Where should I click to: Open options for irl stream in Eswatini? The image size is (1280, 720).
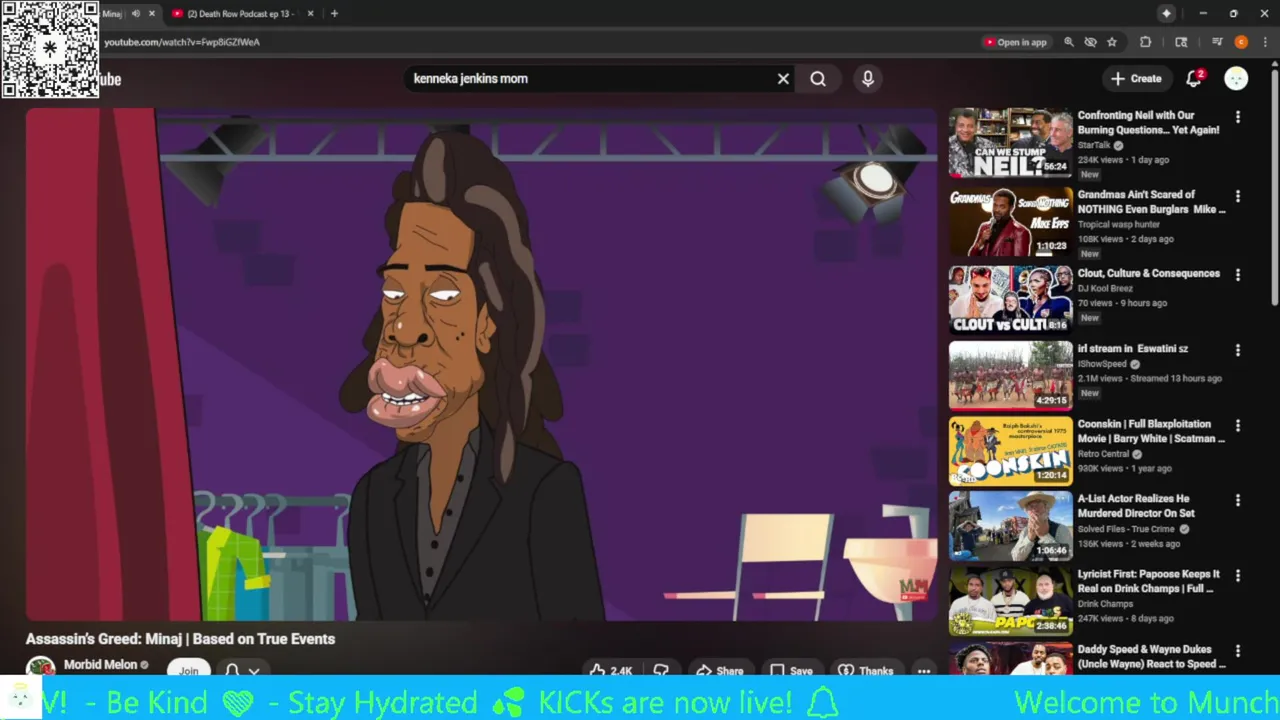coord(1238,350)
